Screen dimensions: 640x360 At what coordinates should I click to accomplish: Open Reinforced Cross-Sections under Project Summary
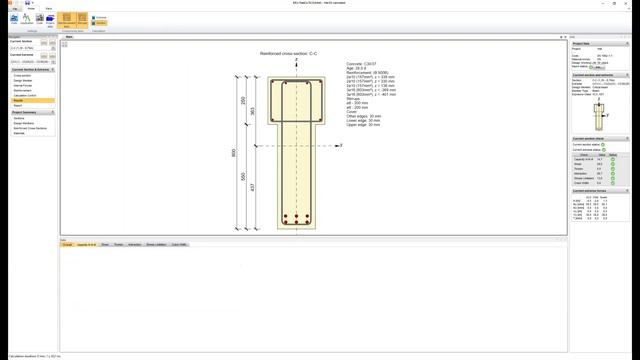[30, 128]
